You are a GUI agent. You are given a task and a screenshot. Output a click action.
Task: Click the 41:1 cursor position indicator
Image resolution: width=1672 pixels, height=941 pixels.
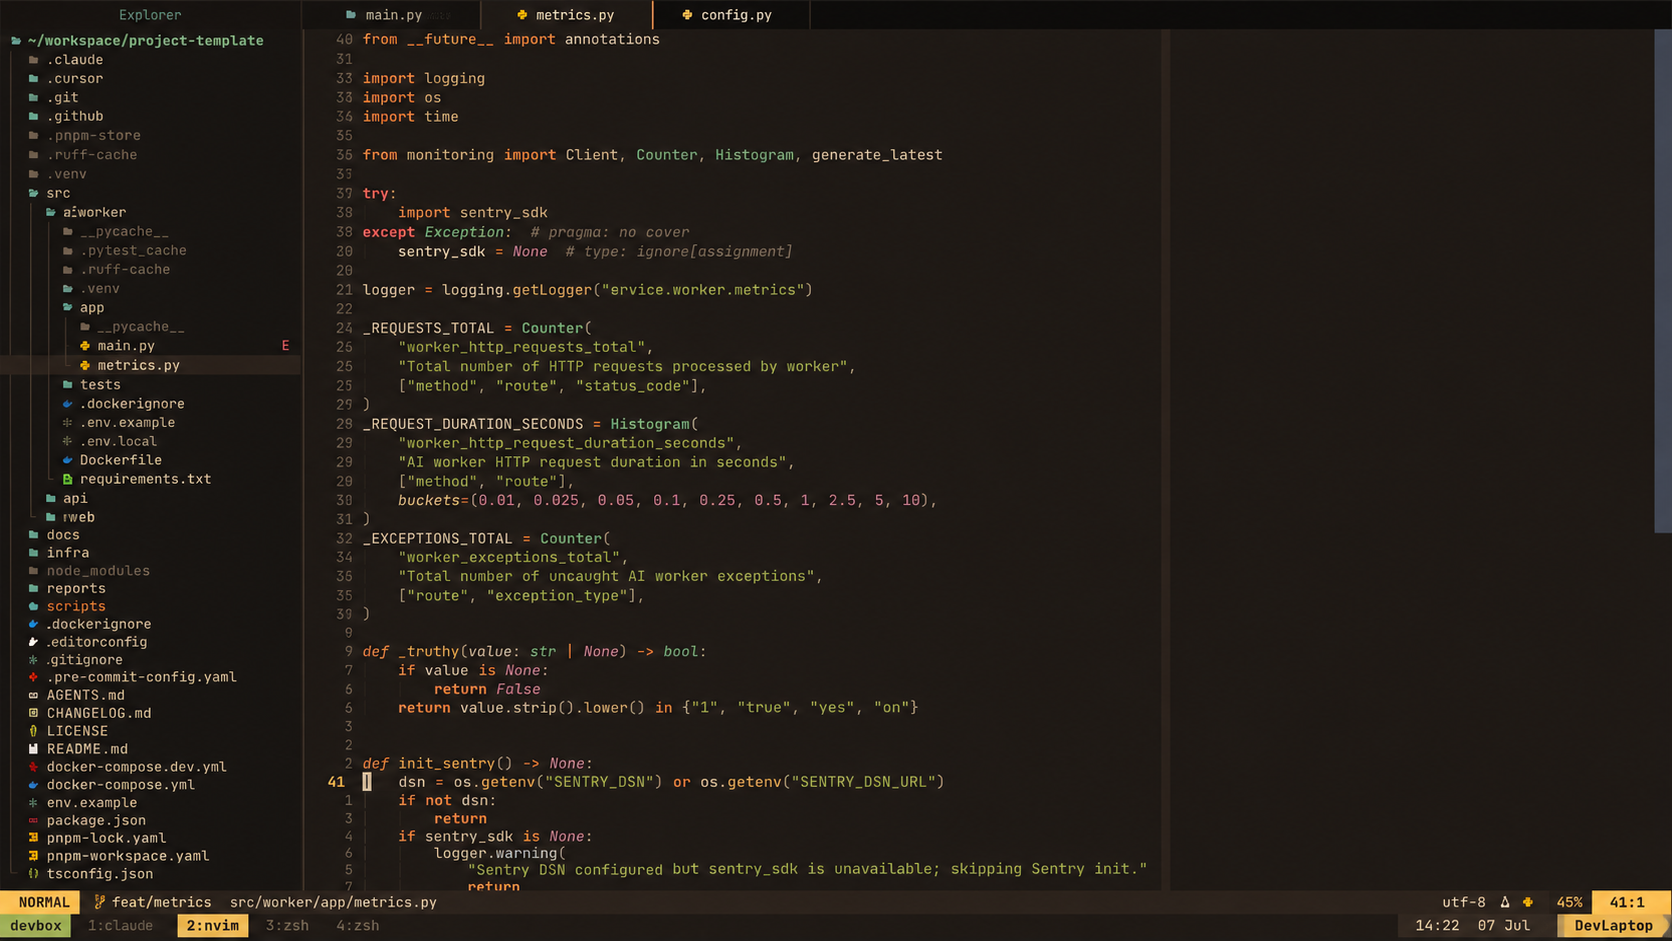click(1627, 902)
